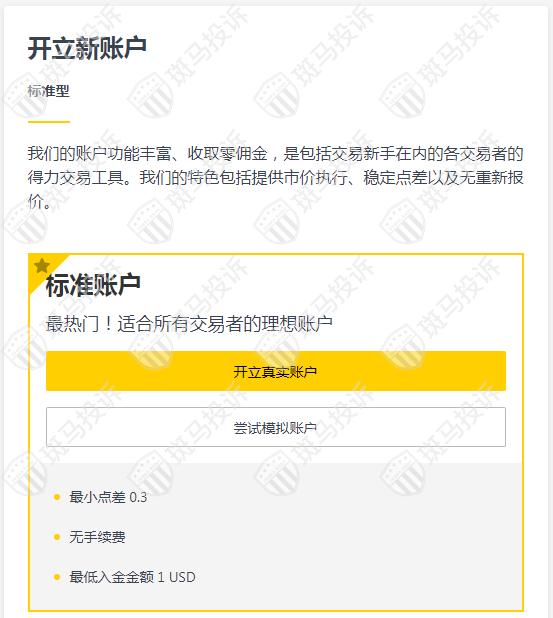The image size is (553, 618).
Task: Click the yellow bullet beside 最低入金金额
Action: pos(57,577)
